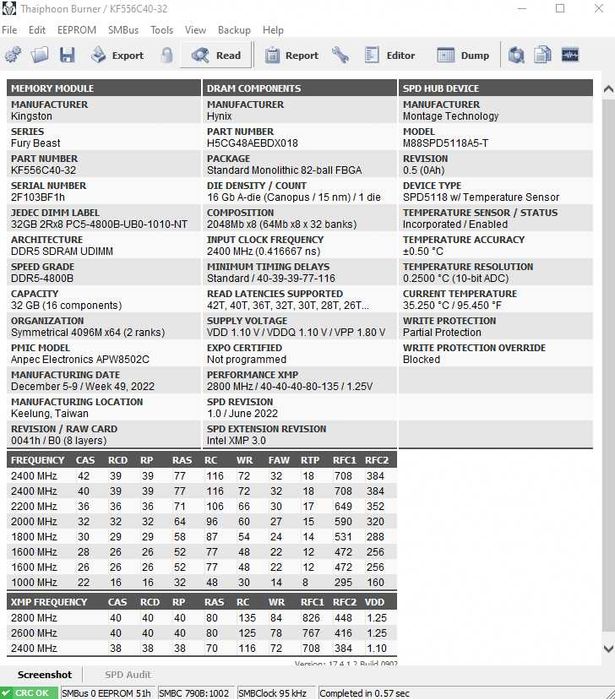
Task: Click the SPD hub model M88SPD5118A5-T
Action: click(446, 143)
